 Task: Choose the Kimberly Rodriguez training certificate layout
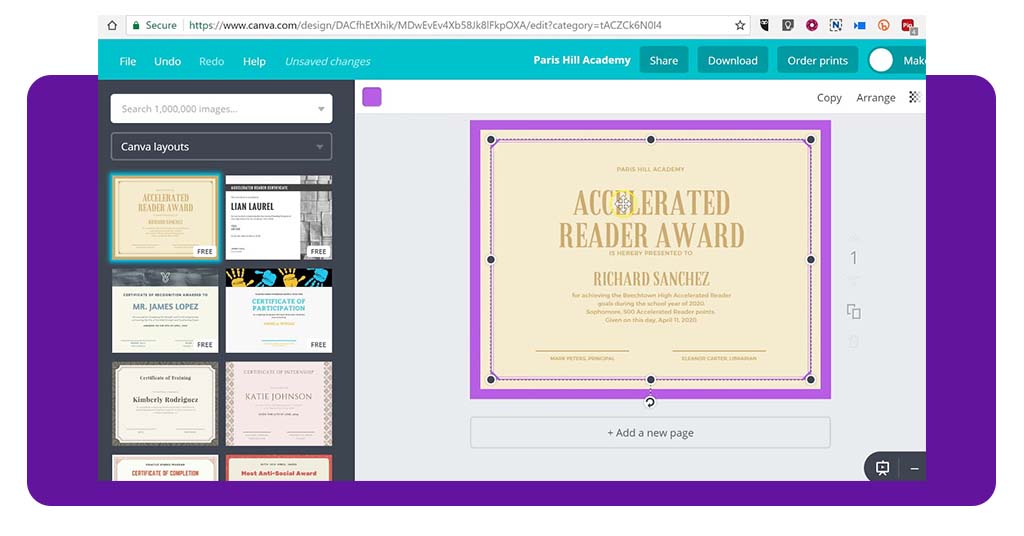(165, 403)
